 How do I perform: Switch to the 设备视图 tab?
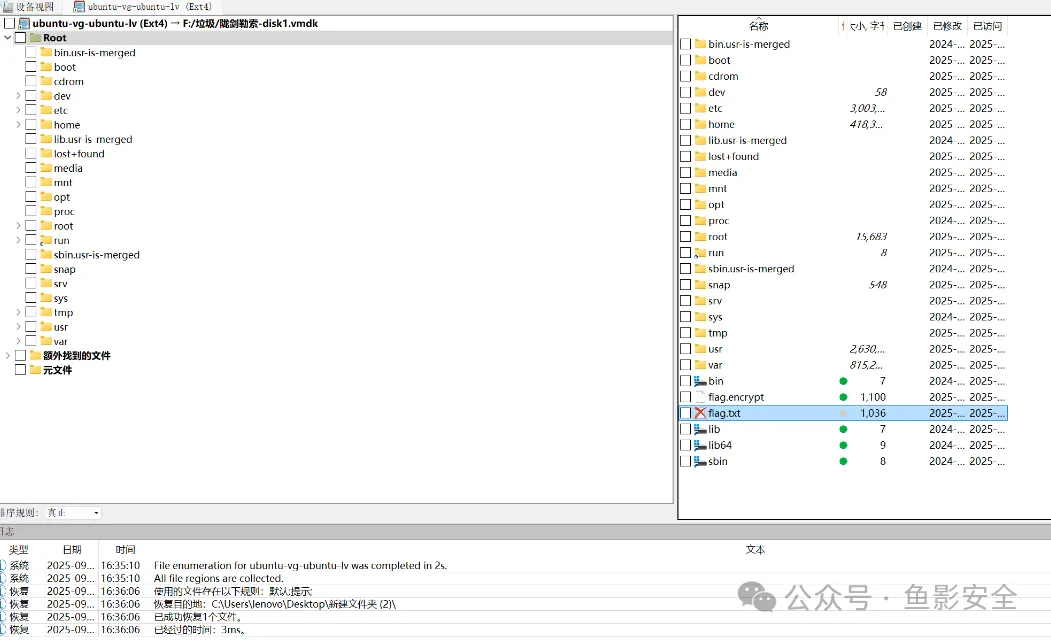29,6
